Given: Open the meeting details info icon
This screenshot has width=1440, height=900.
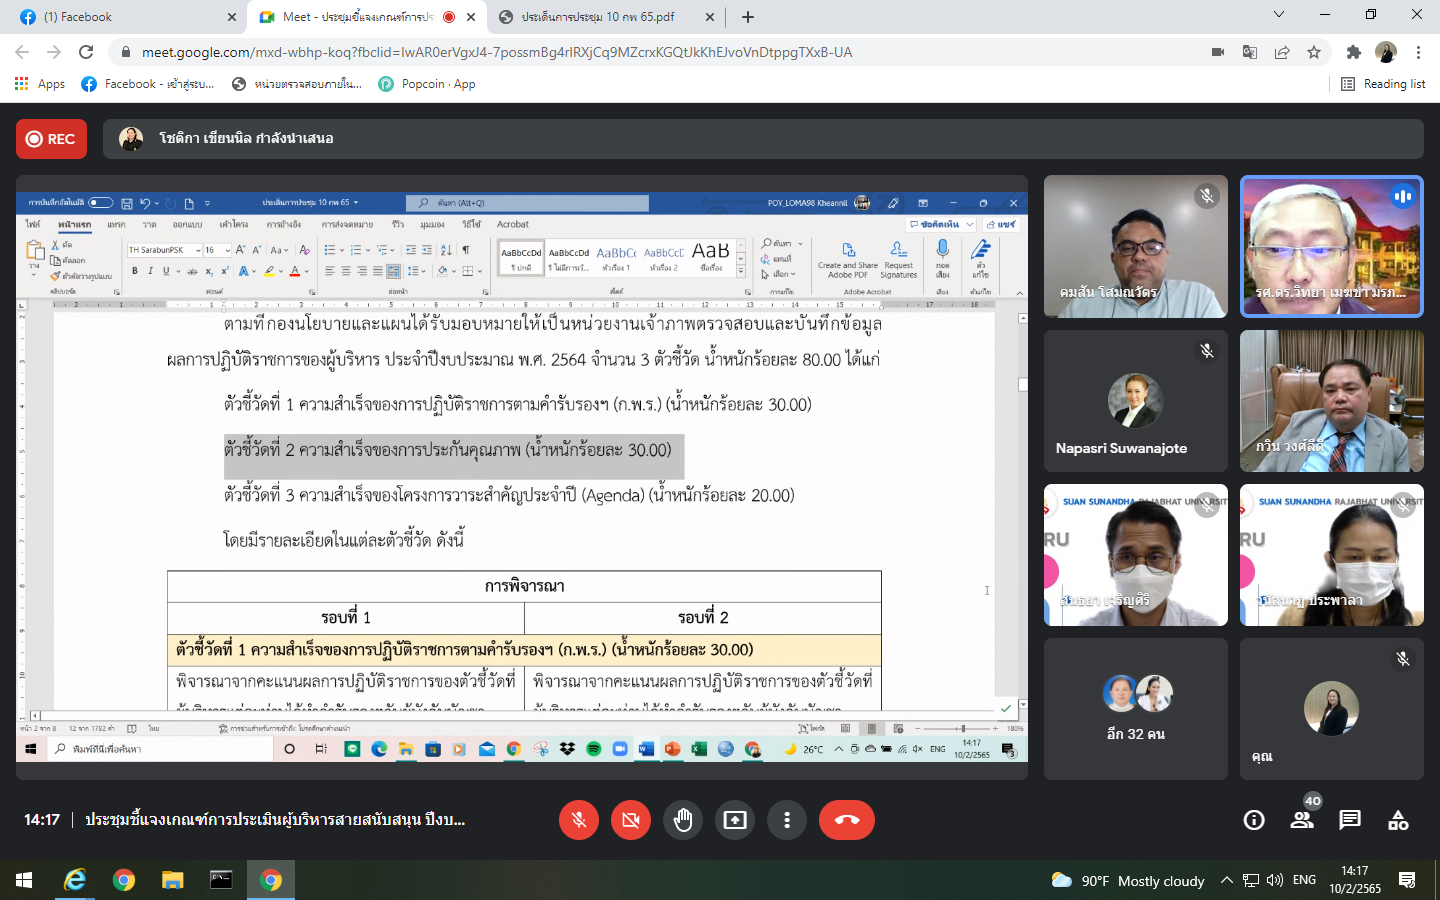Looking at the screenshot, I should point(1253,821).
